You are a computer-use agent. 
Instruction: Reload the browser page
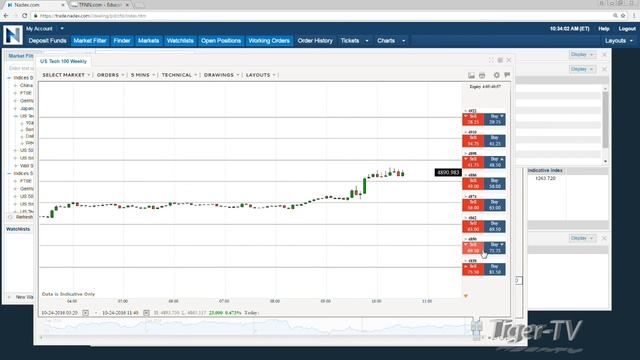point(24,16)
